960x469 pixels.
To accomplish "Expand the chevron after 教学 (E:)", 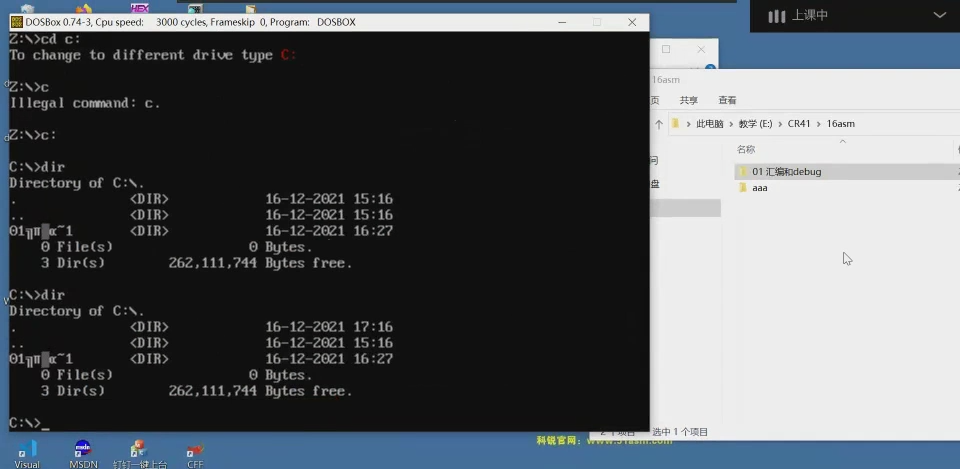I will 780,124.
